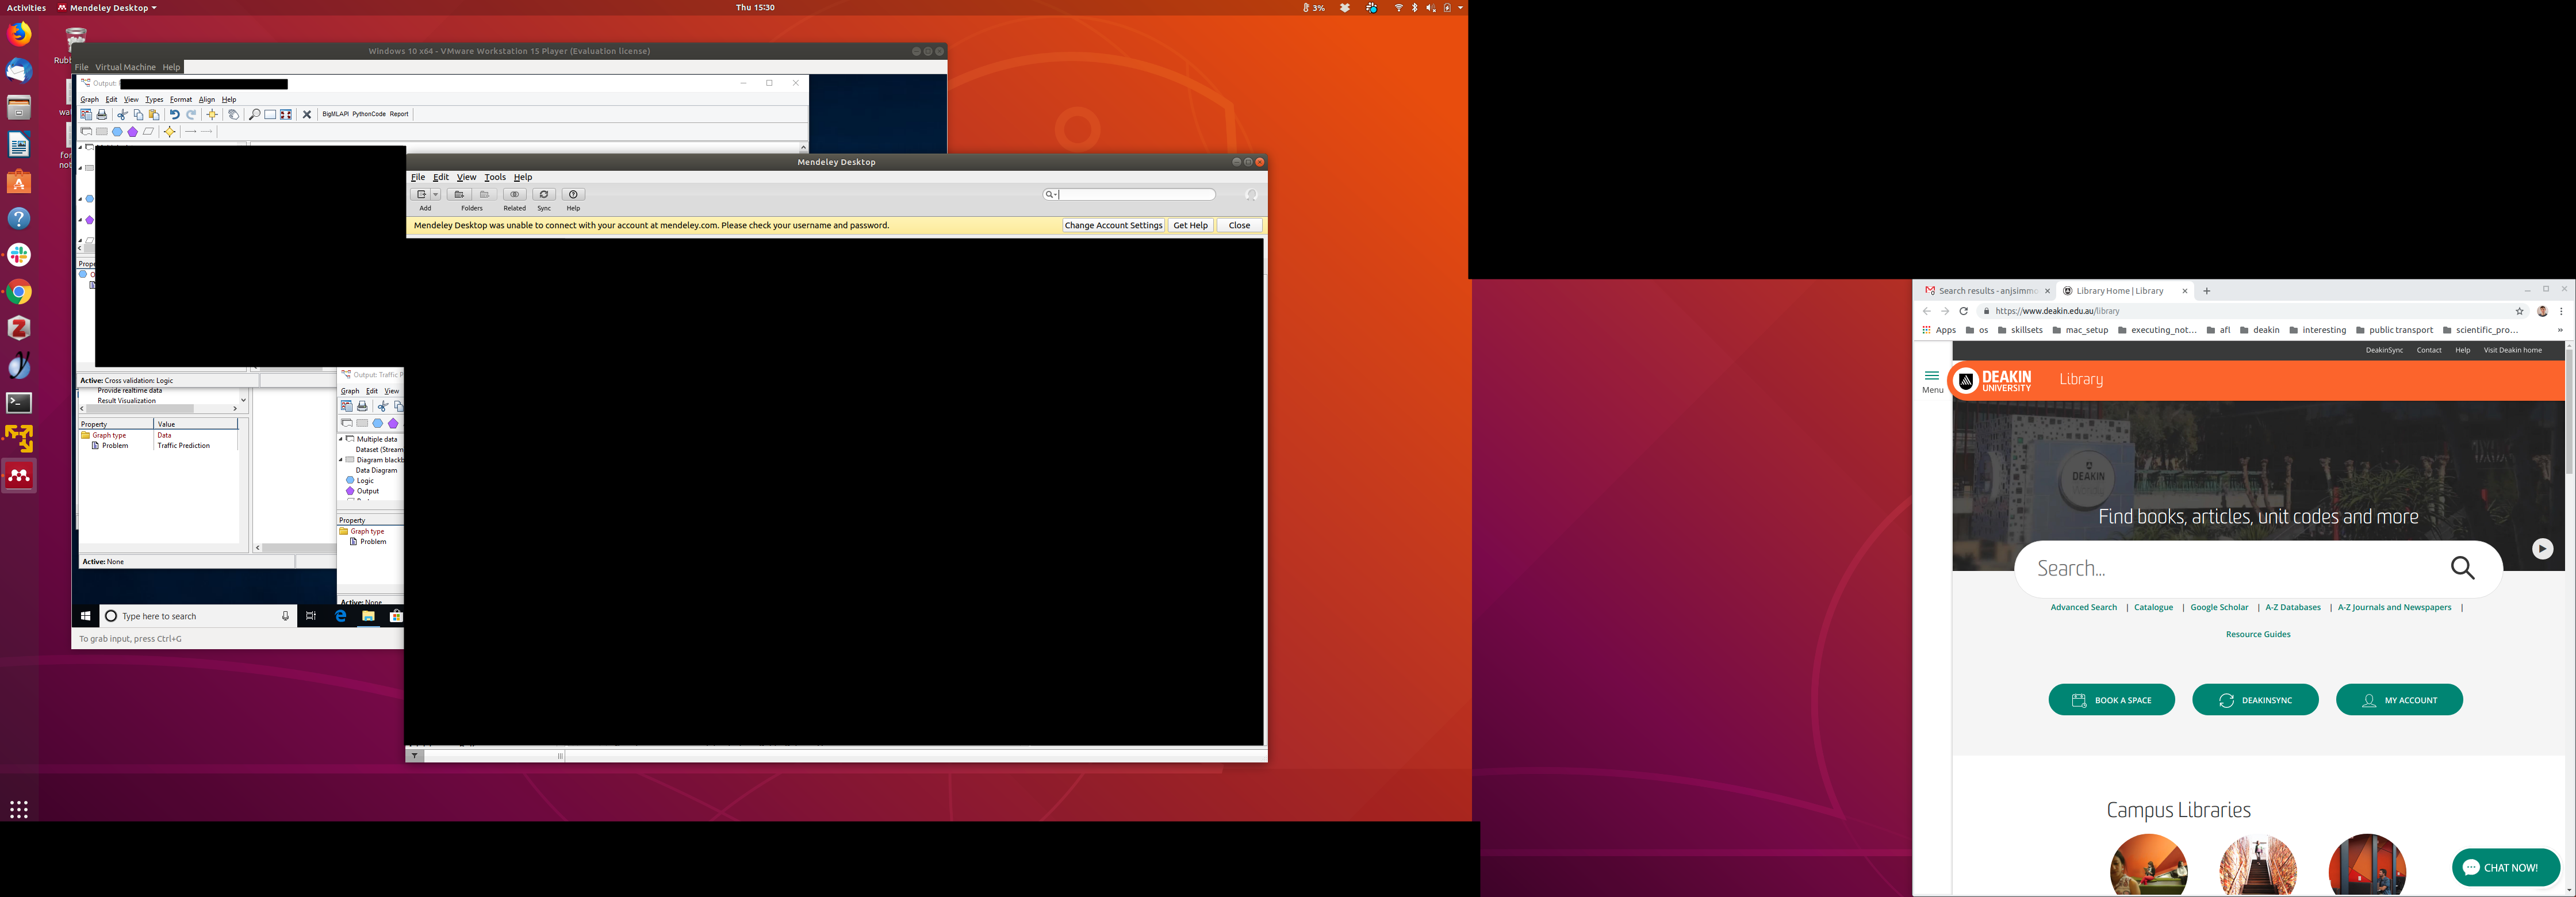Click the scissors cut icon
This screenshot has height=897, width=2576.
tap(122, 115)
